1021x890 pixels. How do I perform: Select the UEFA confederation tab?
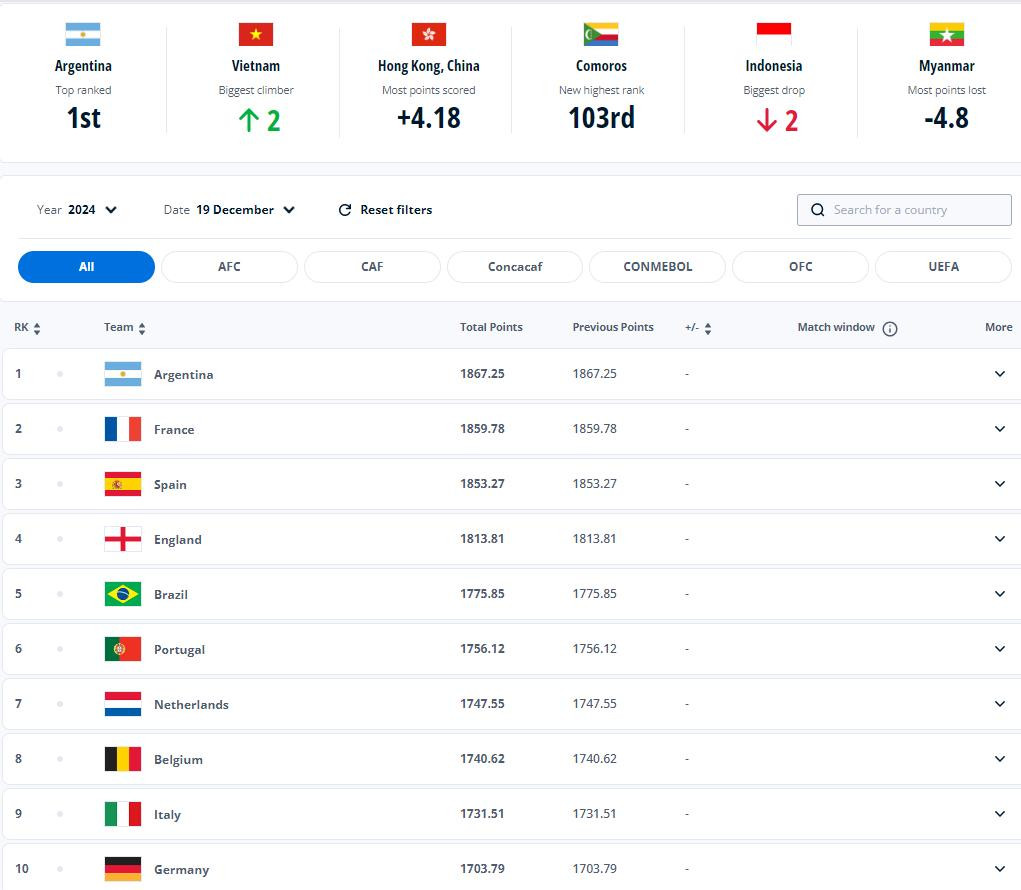pyautogui.click(x=942, y=267)
